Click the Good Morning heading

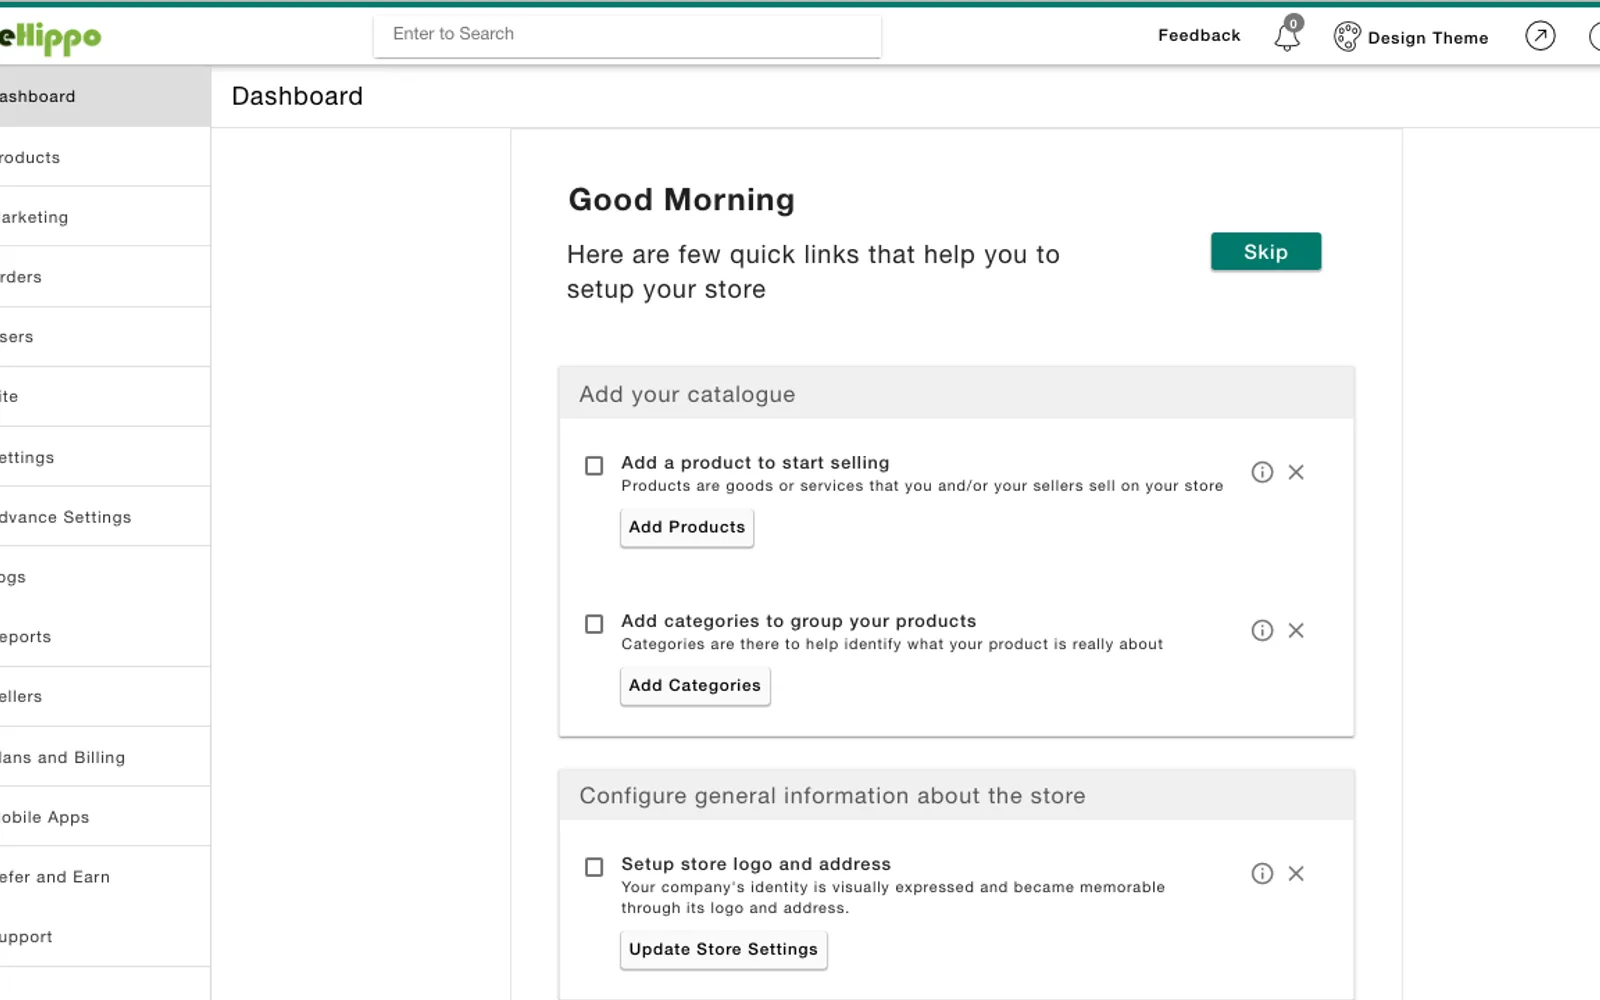[682, 200]
